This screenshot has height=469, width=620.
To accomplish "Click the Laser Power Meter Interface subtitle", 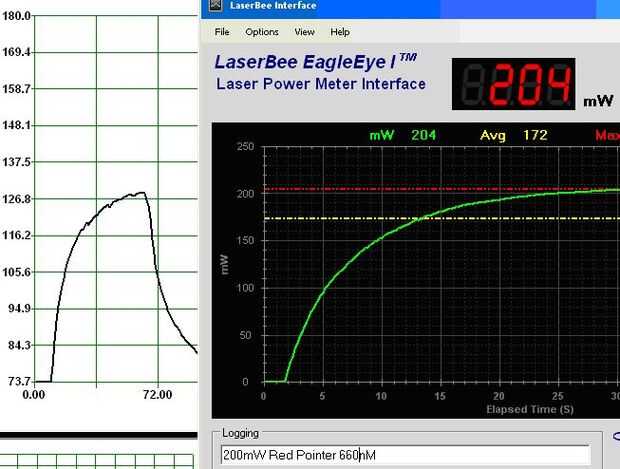I will [321, 84].
